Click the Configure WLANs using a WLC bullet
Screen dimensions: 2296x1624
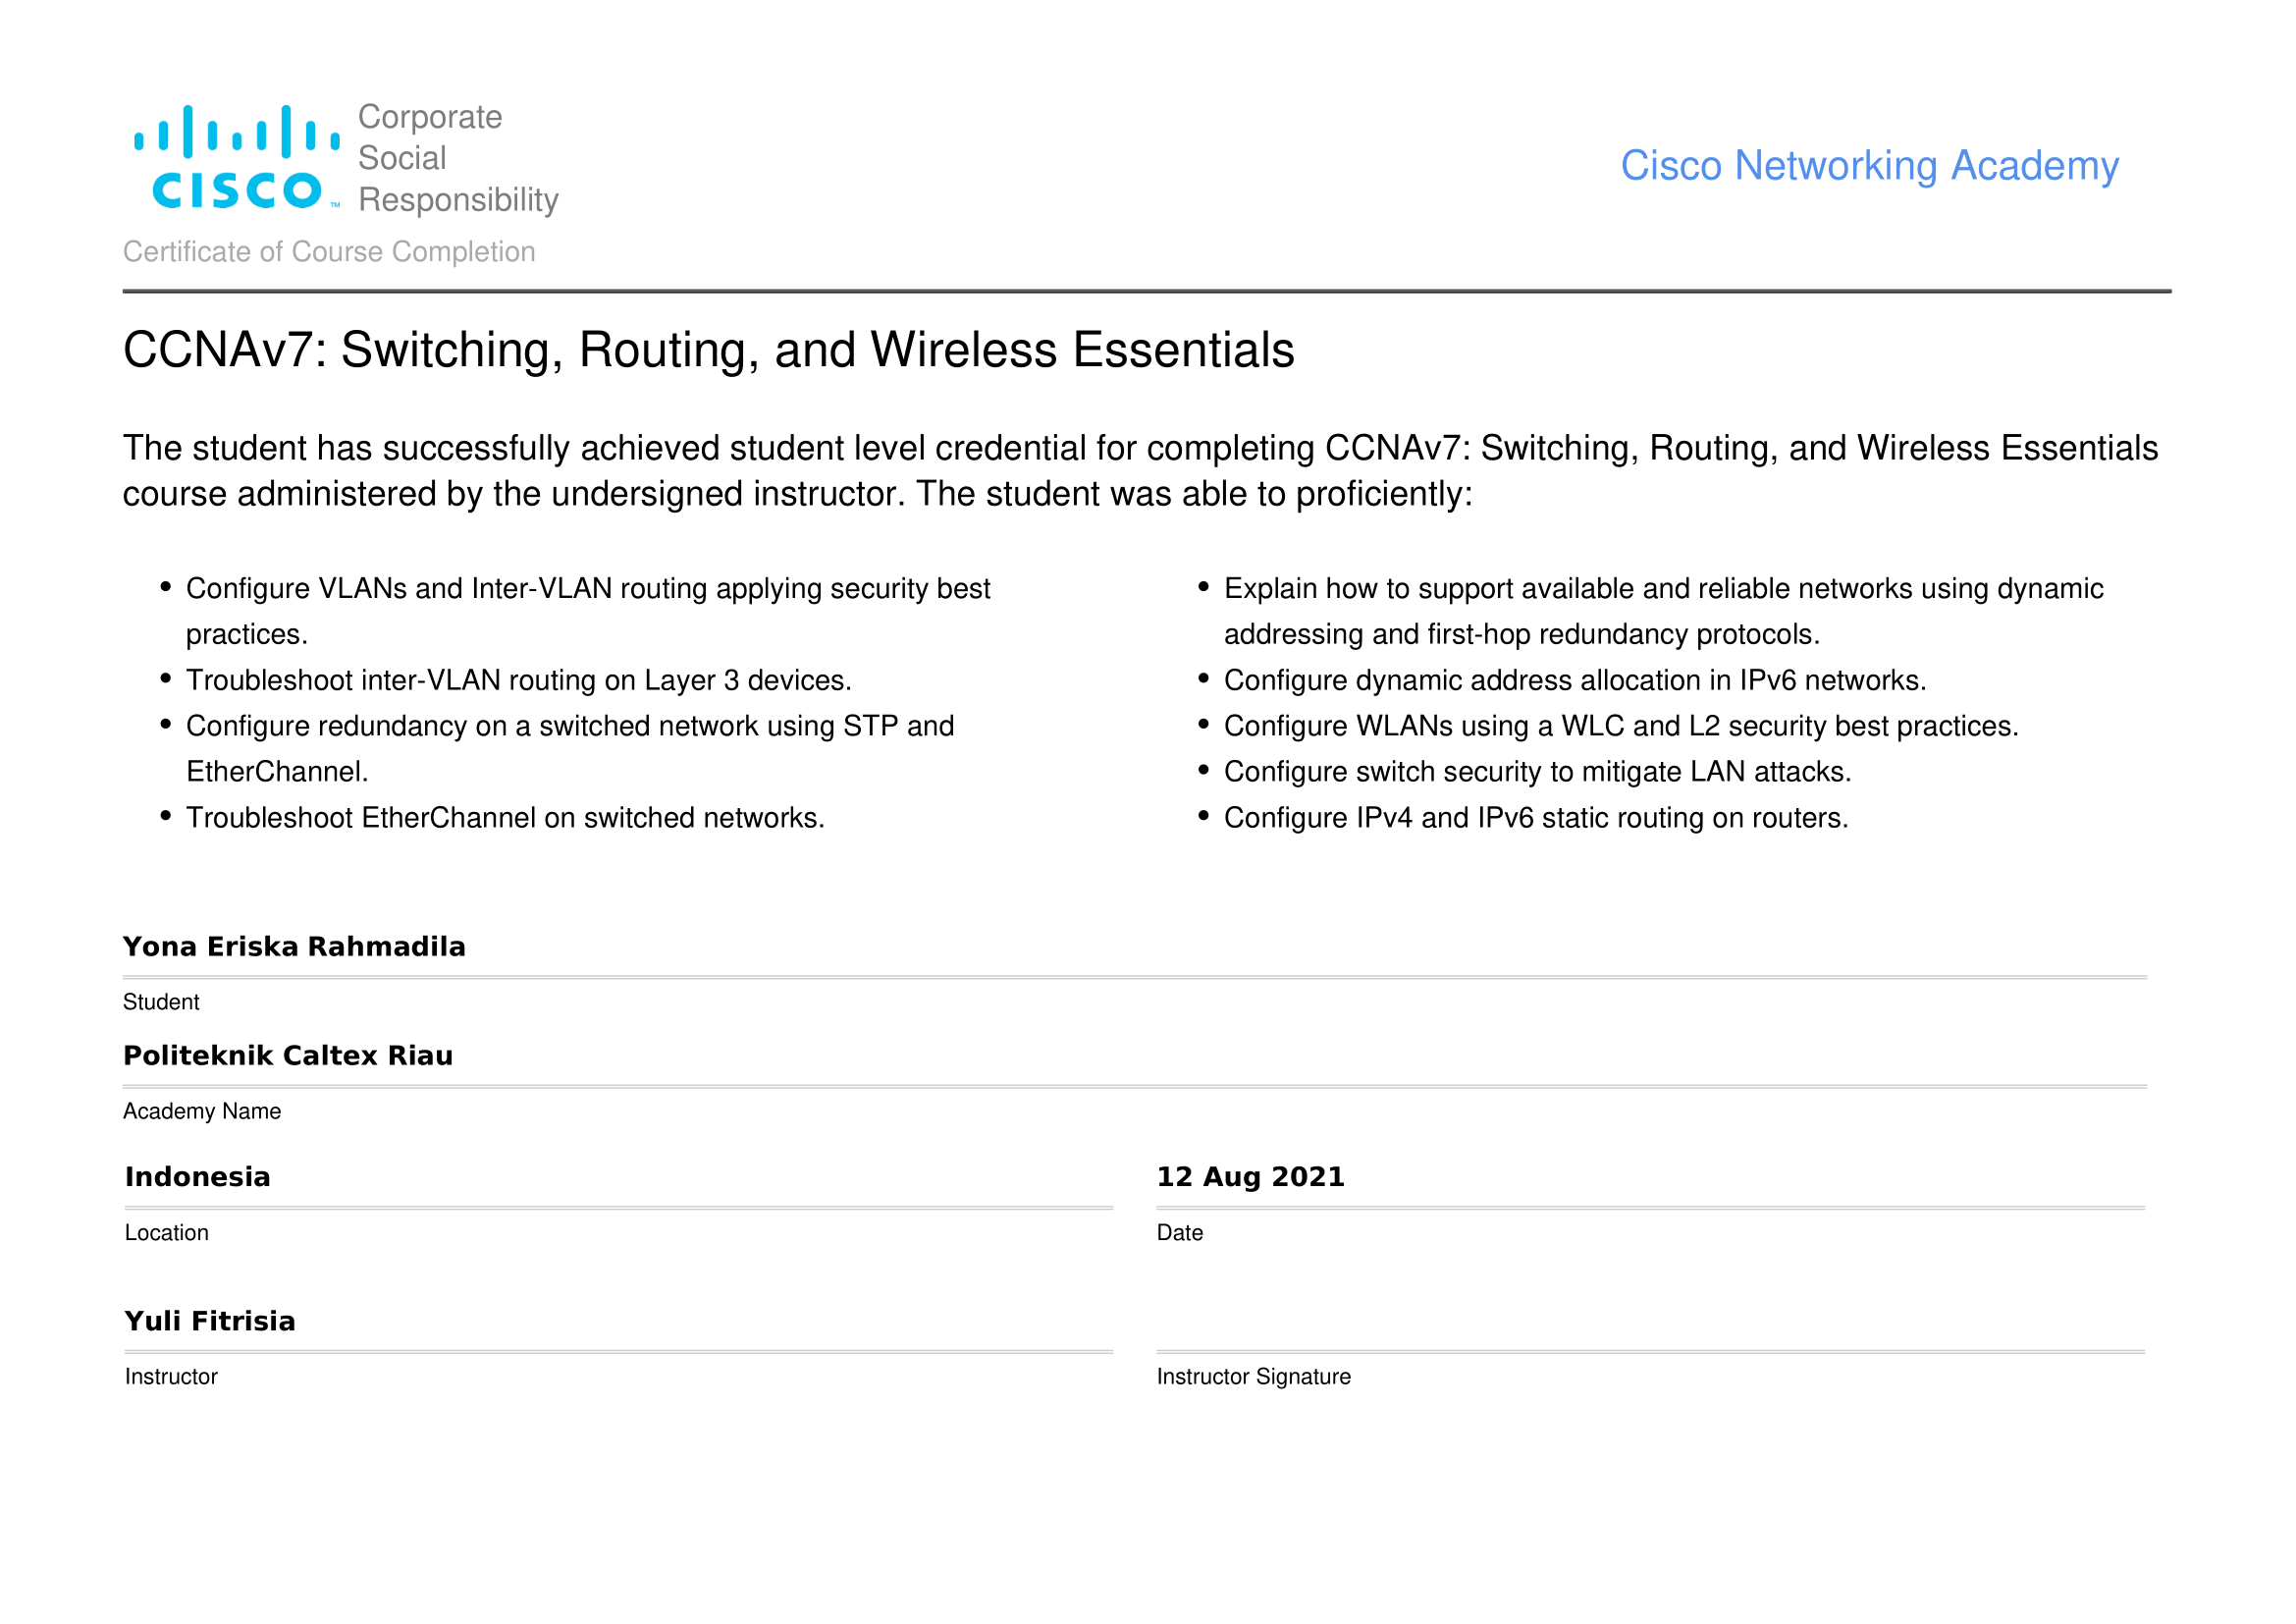pyautogui.click(x=1620, y=727)
